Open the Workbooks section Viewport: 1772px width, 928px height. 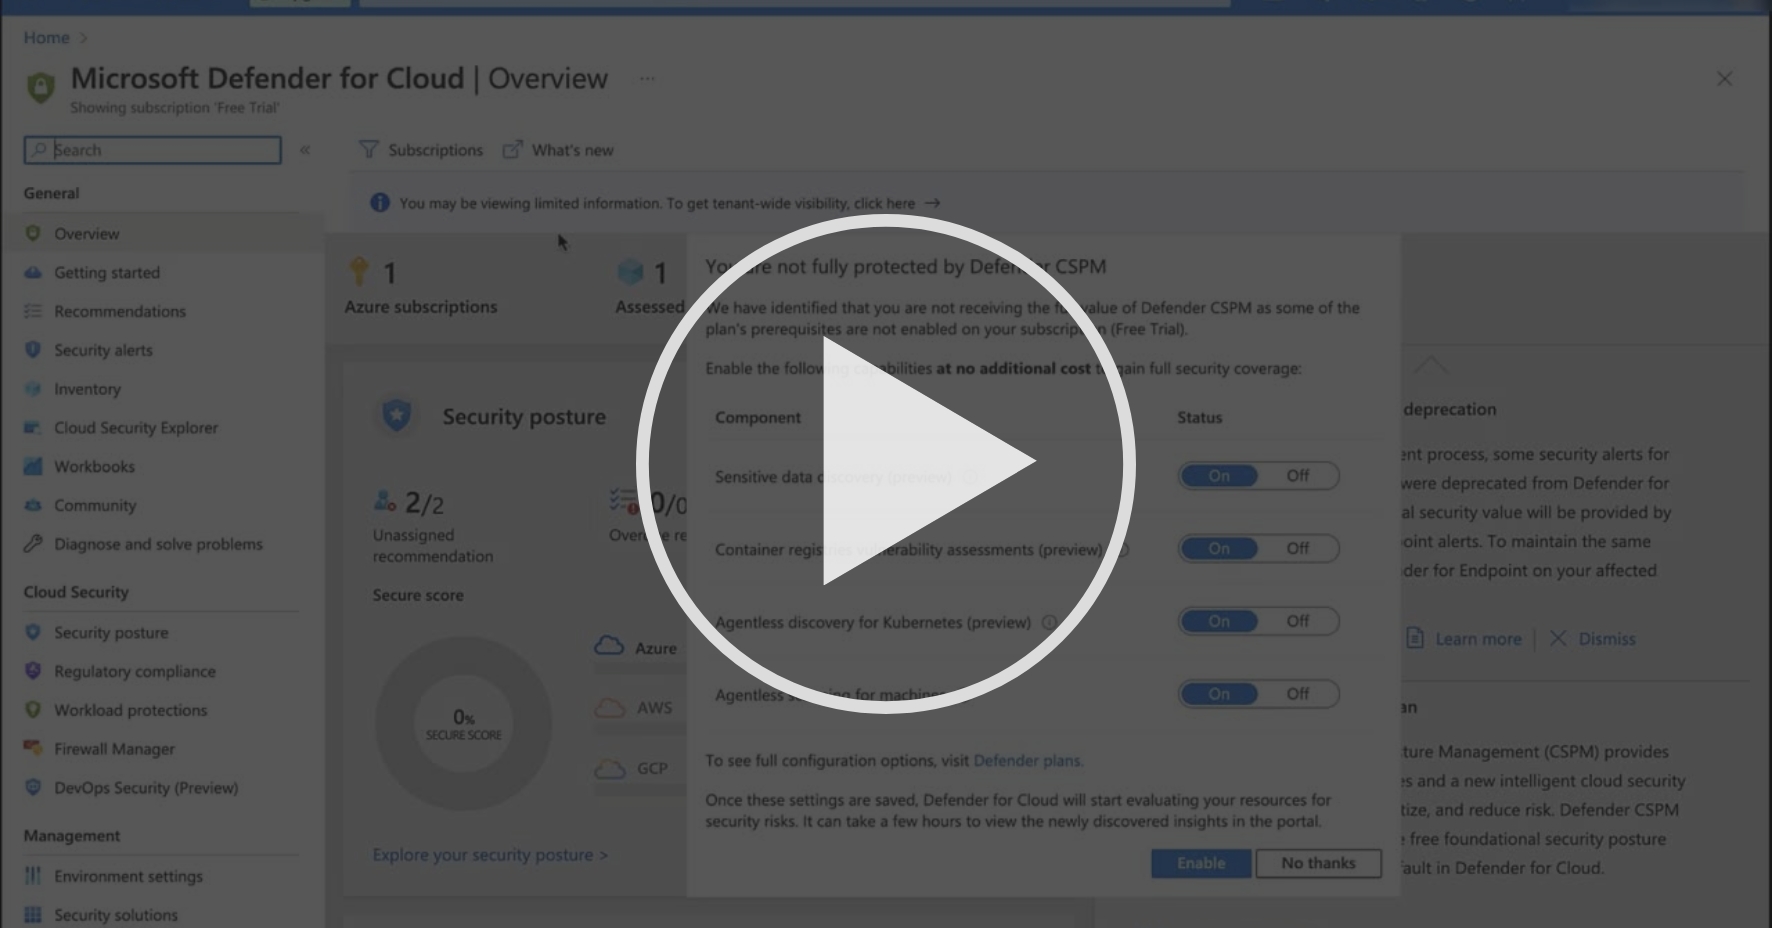(x=94, y=466)
